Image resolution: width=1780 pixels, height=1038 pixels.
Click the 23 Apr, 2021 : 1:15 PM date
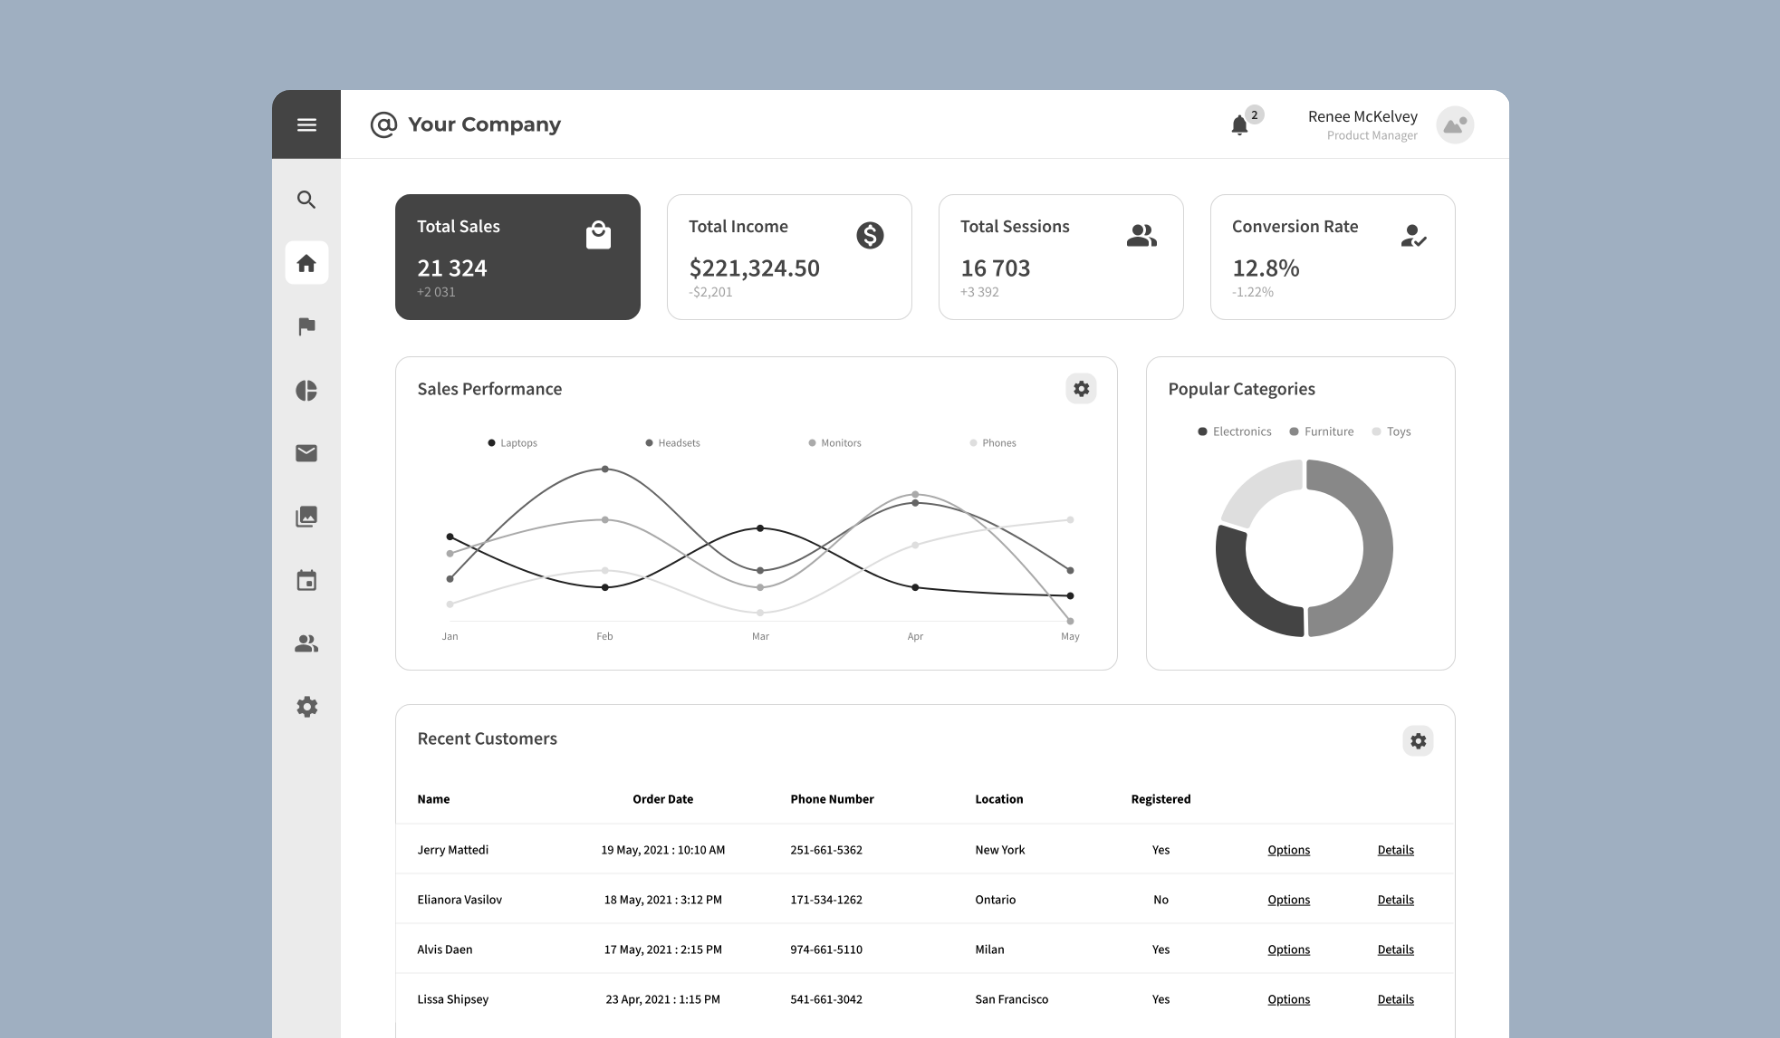coord(662,1000)
